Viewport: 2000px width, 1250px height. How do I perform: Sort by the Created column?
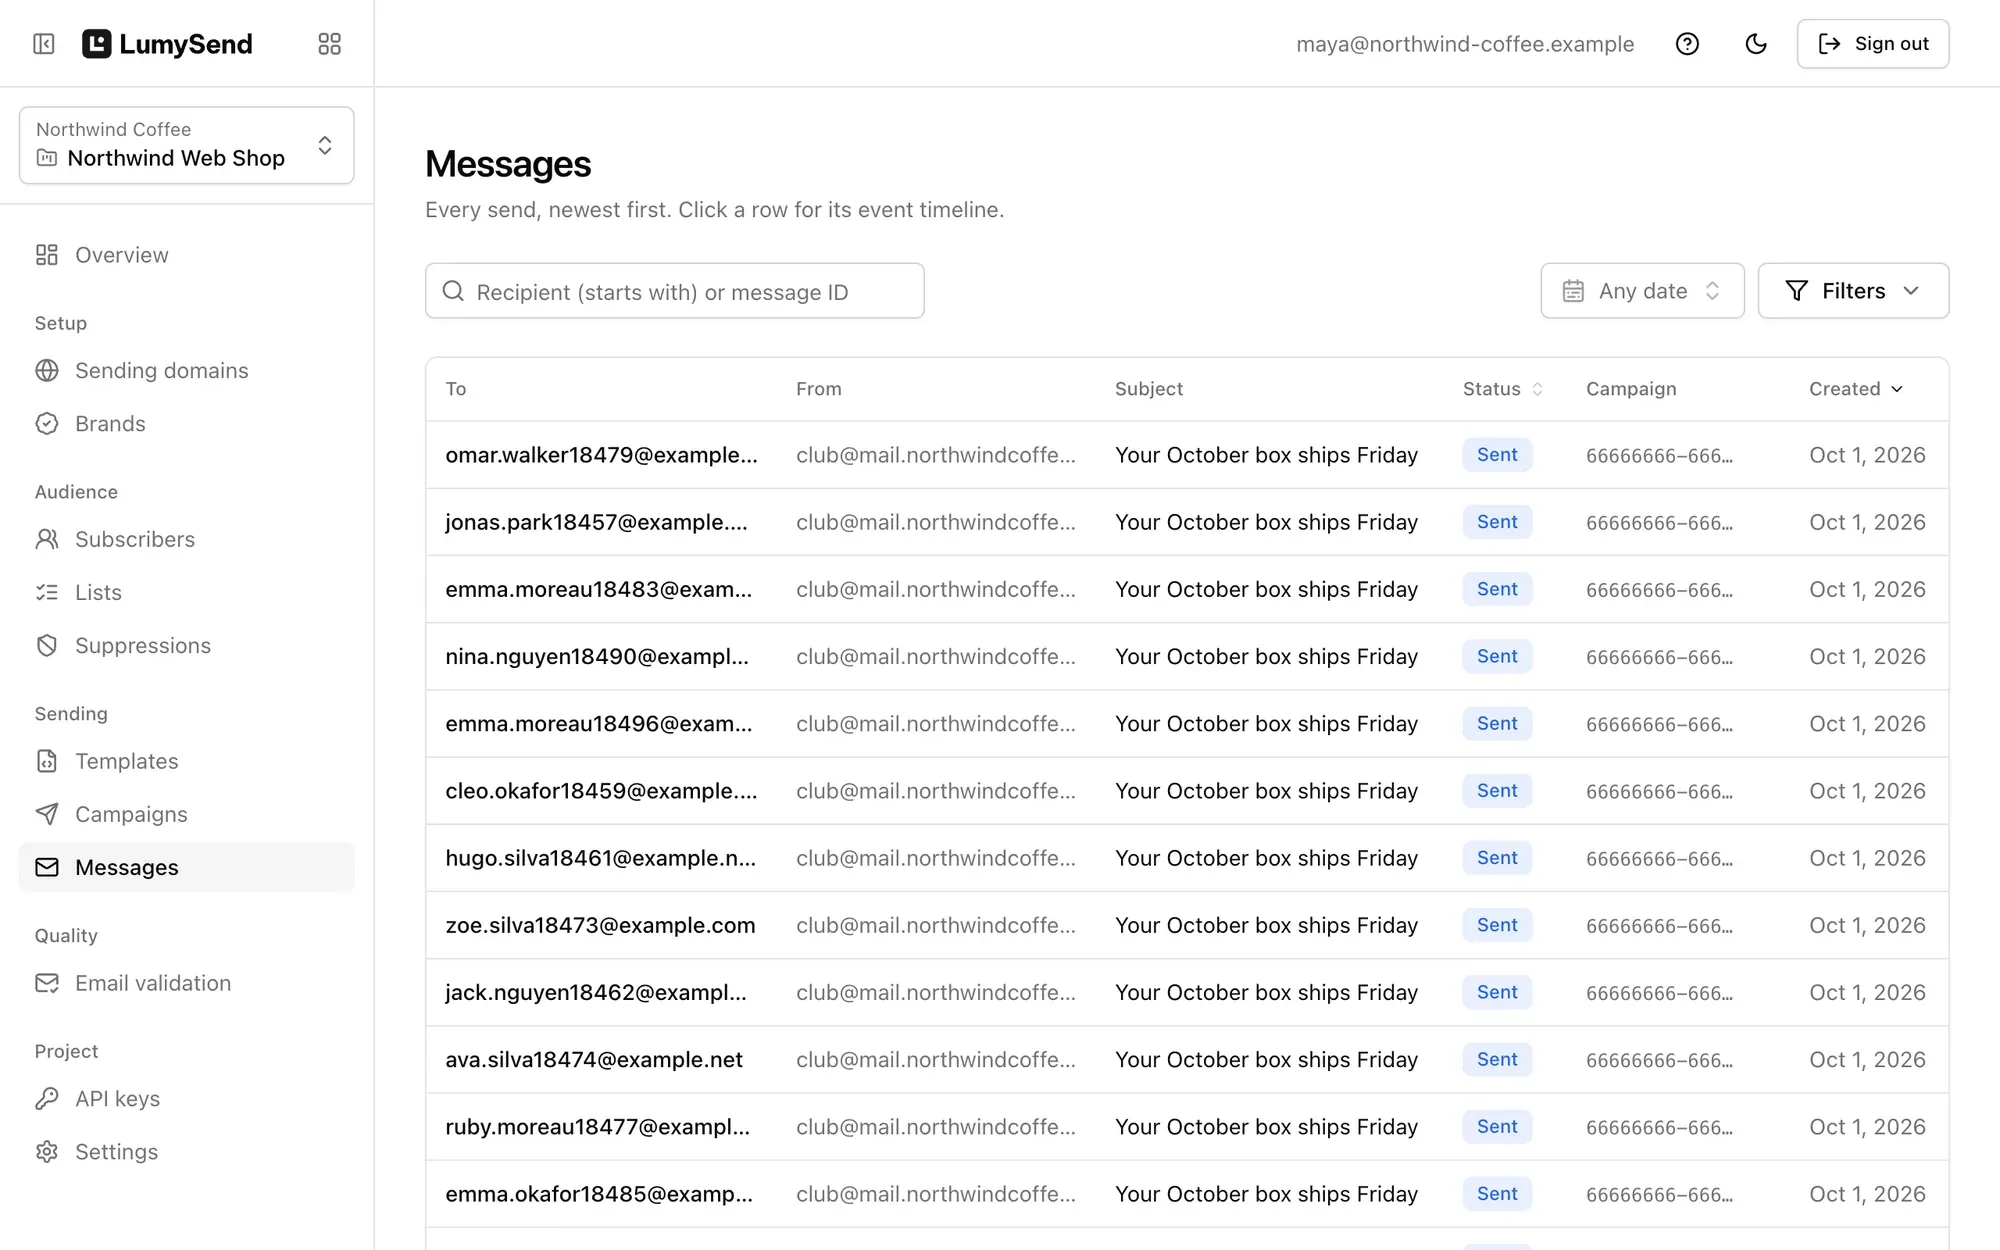(x=1856, y=389)
